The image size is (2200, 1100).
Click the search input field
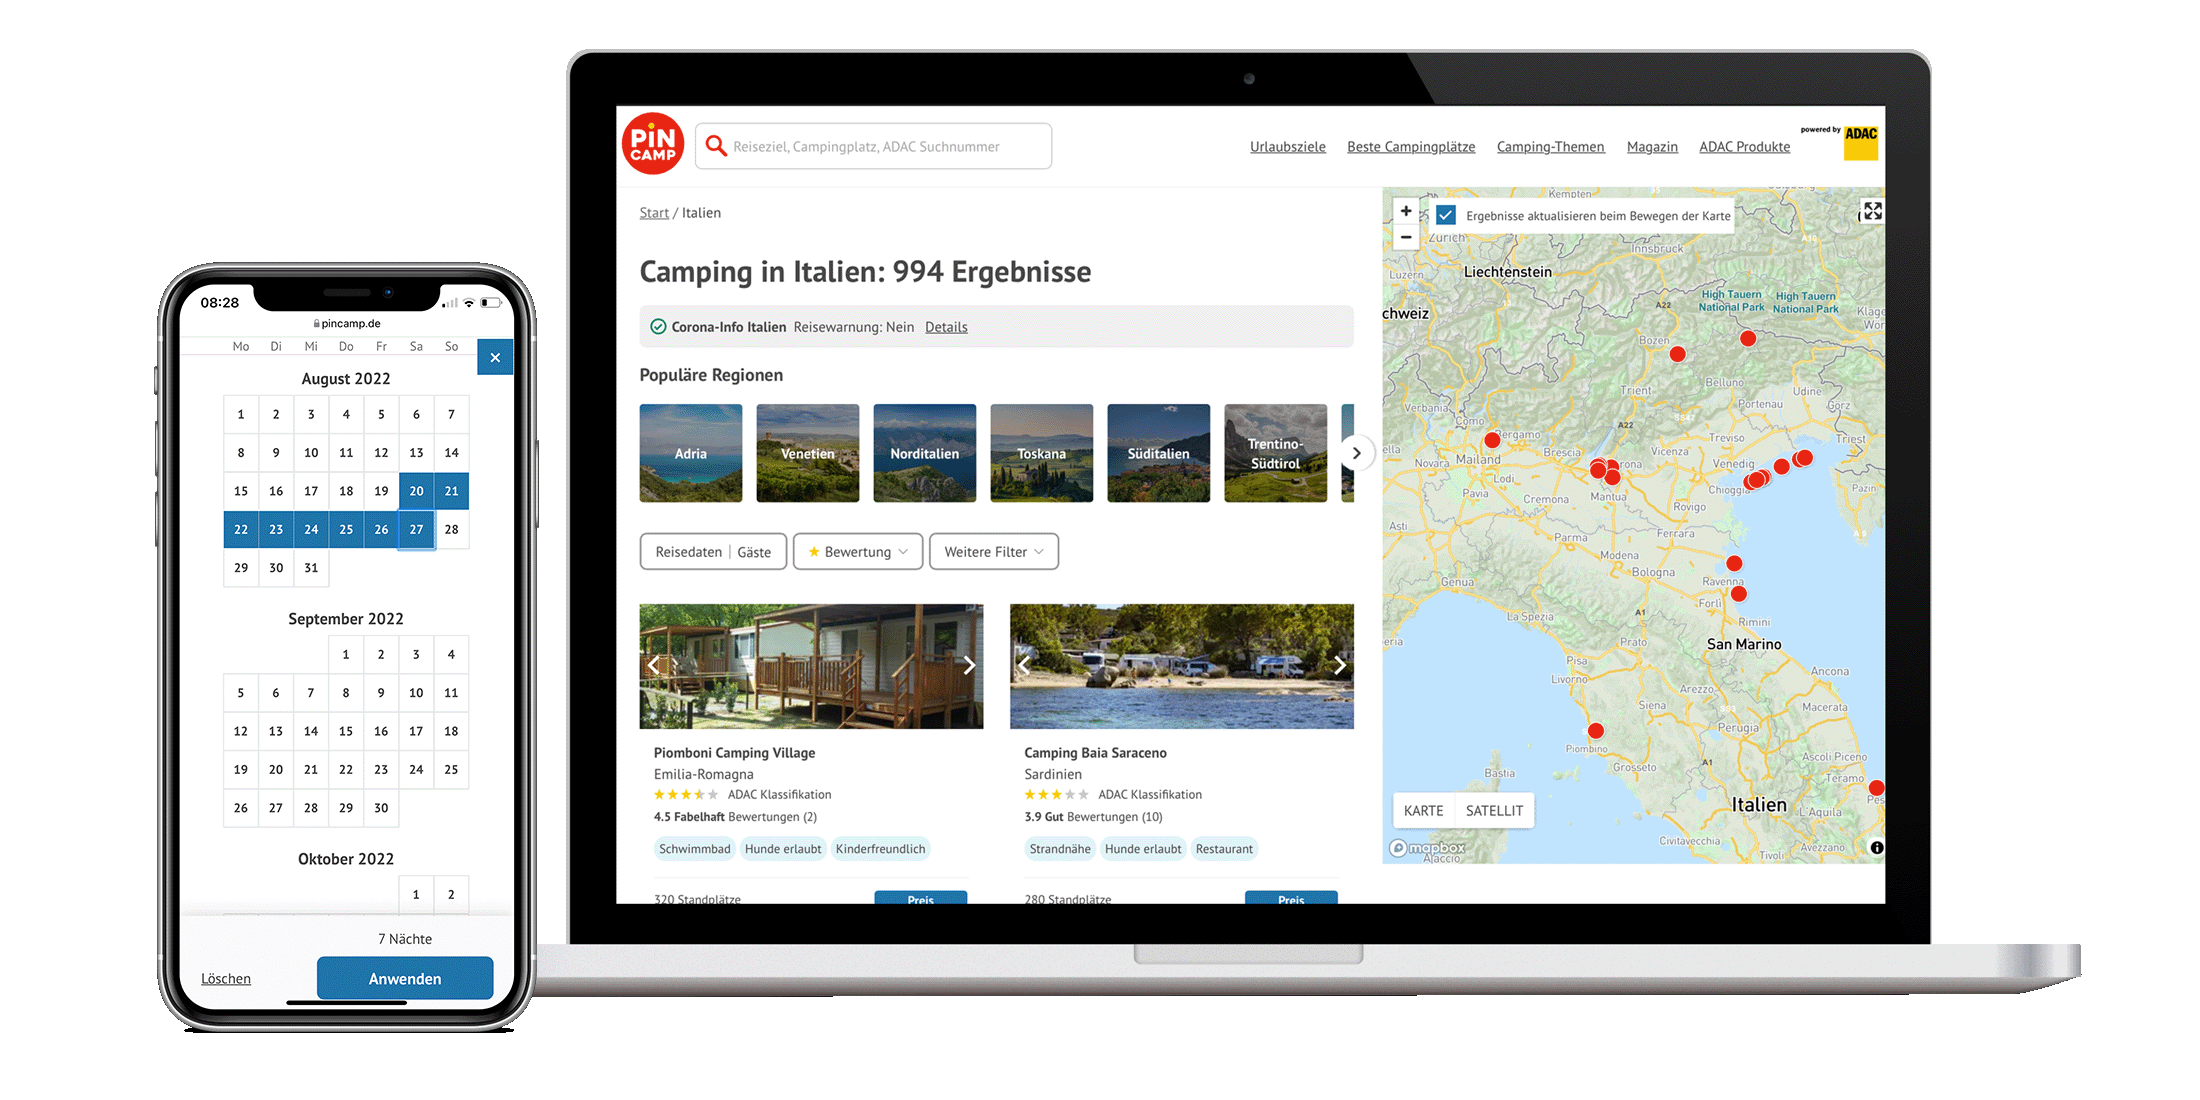click(873, 146)
